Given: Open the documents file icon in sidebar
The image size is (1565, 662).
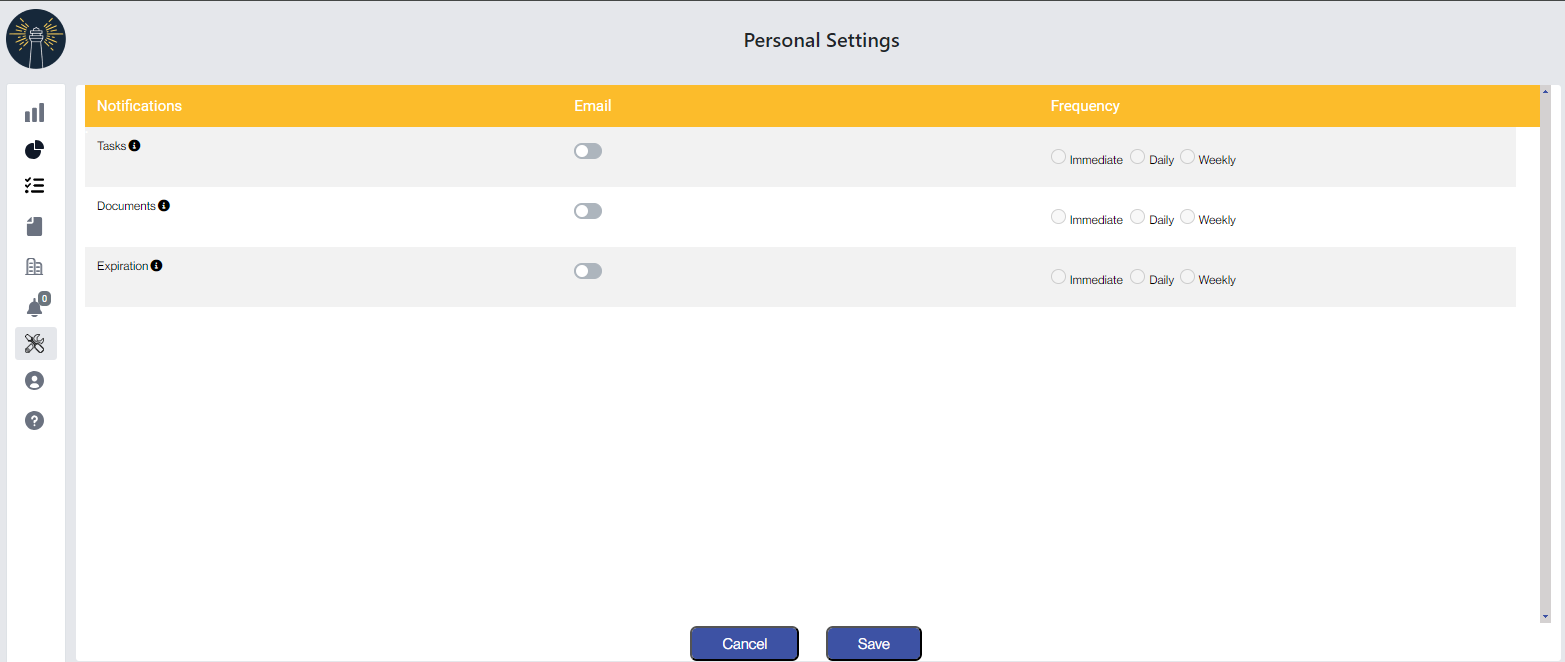Looking at the screenshot, I should click(x=35, y=227).
